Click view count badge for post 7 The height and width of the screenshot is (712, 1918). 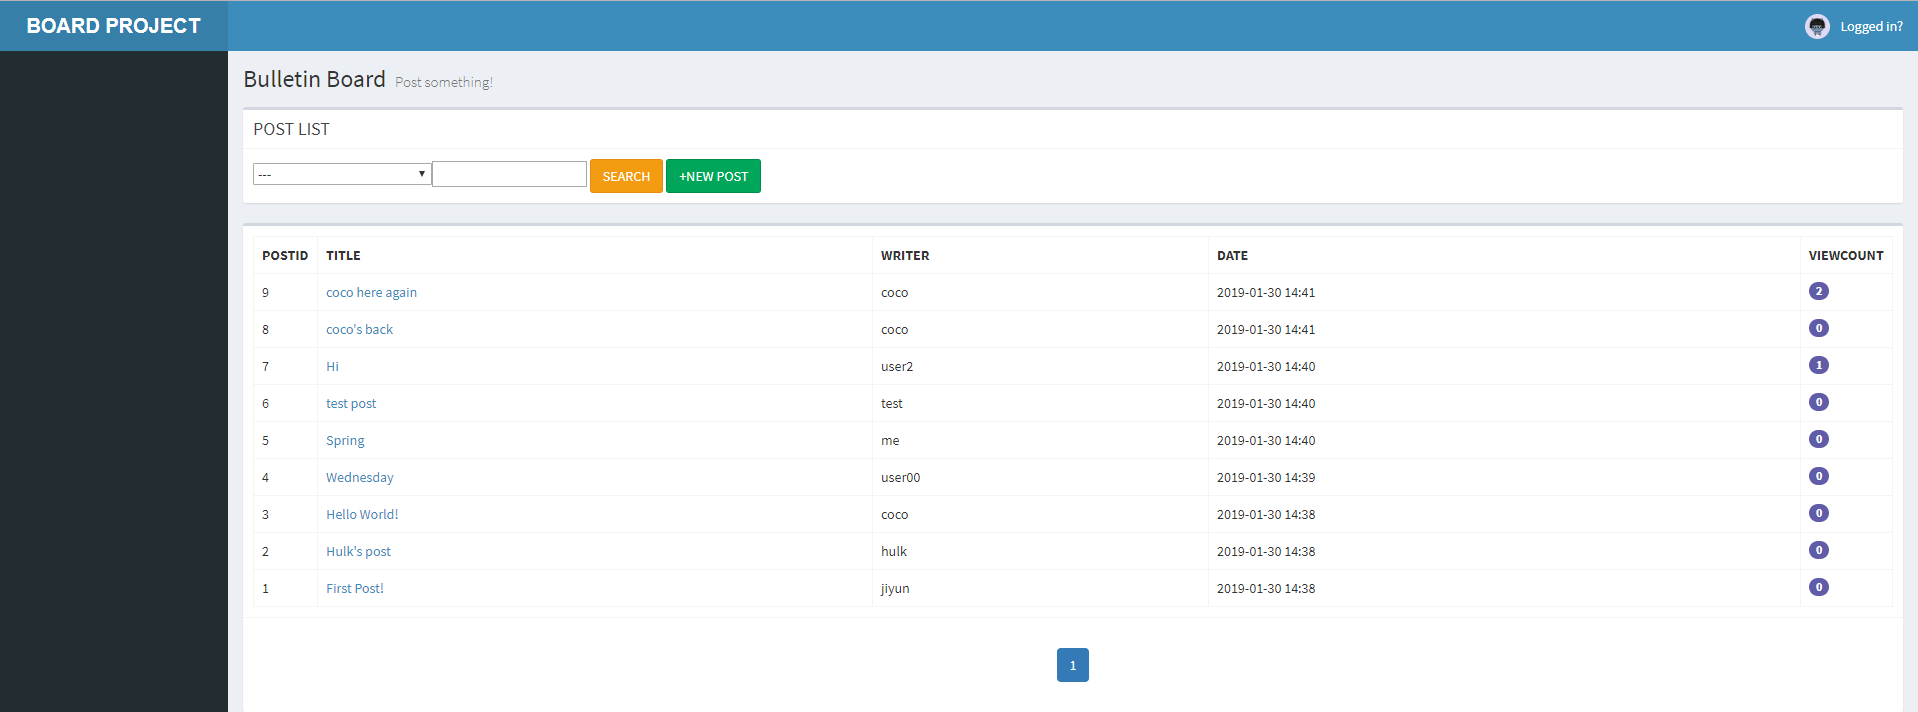(1819, 365)
